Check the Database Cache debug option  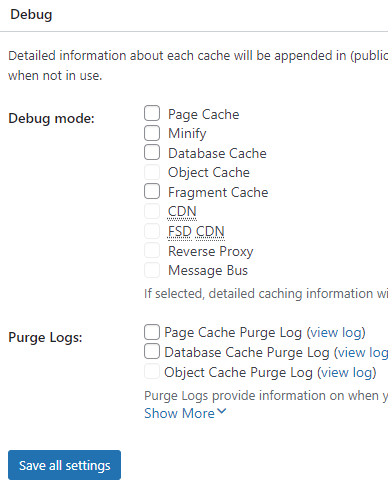[x=152, y=152]
